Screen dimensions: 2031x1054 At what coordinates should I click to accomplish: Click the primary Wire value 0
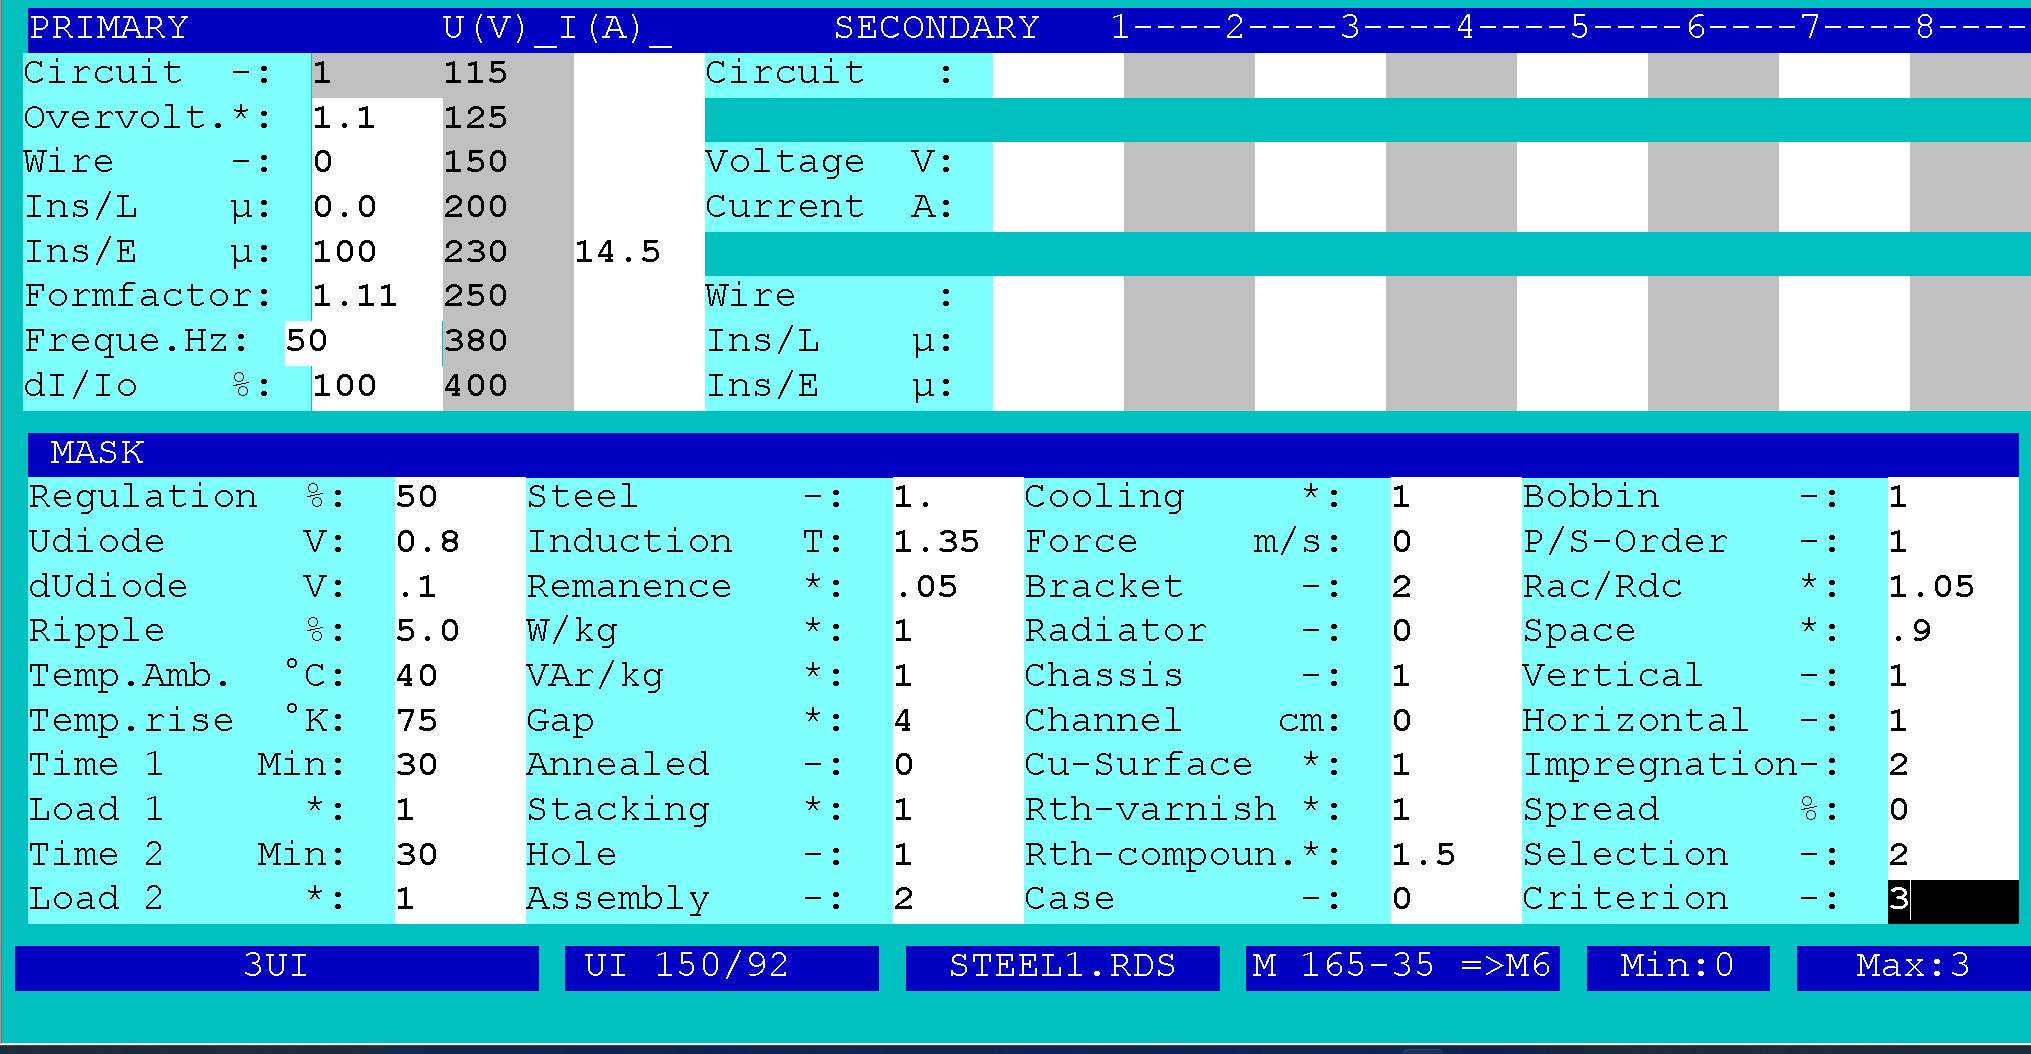click(x=376, y=163)
